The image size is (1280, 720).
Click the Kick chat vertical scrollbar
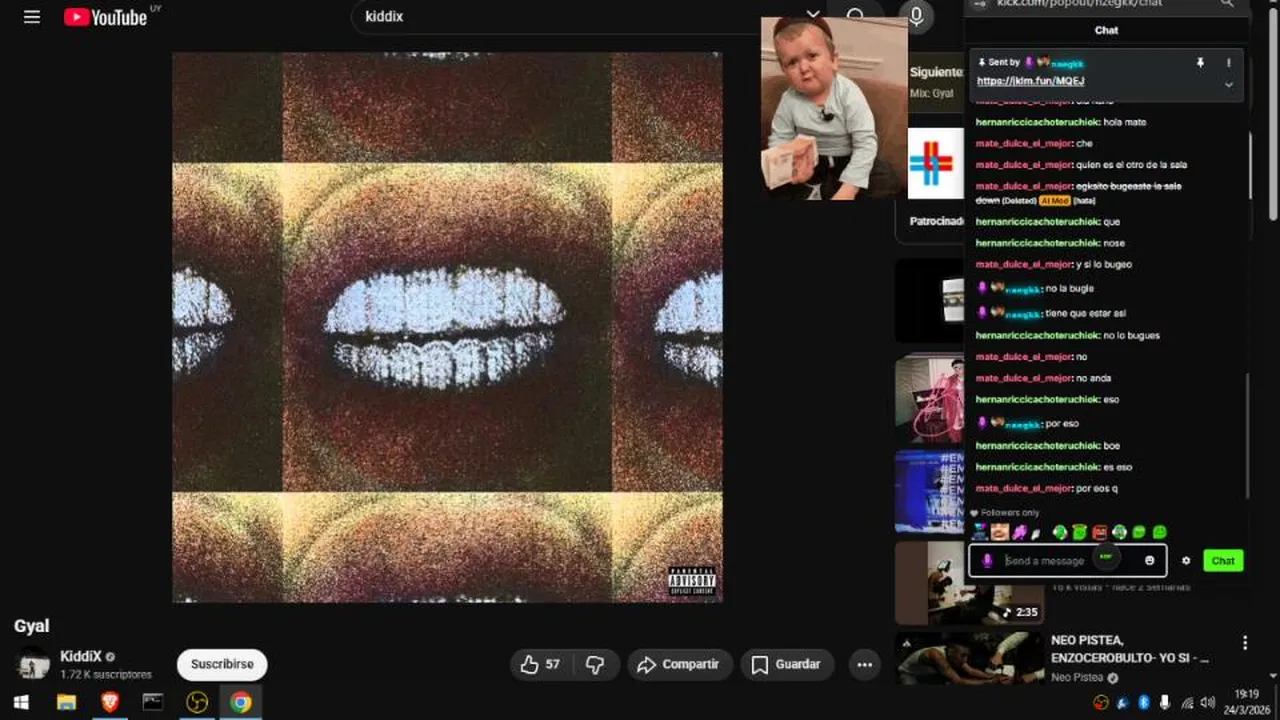pos(1246,435)
